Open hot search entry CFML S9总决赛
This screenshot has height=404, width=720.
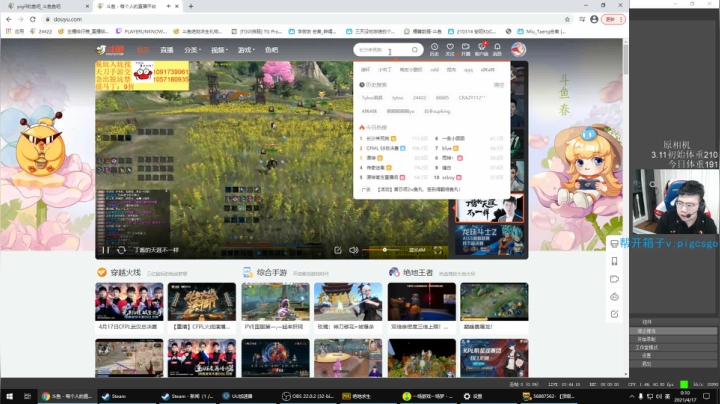pyautogui.click(x=382, y=148)
